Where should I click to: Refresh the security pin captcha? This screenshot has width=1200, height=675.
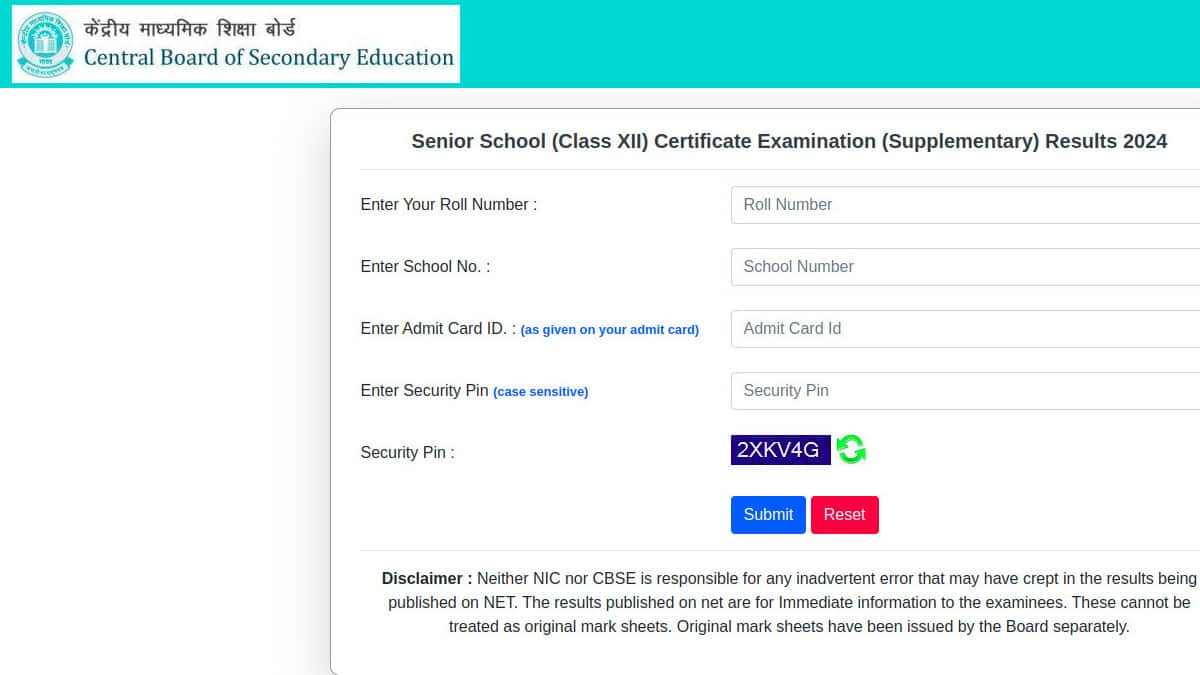[851, 450]
